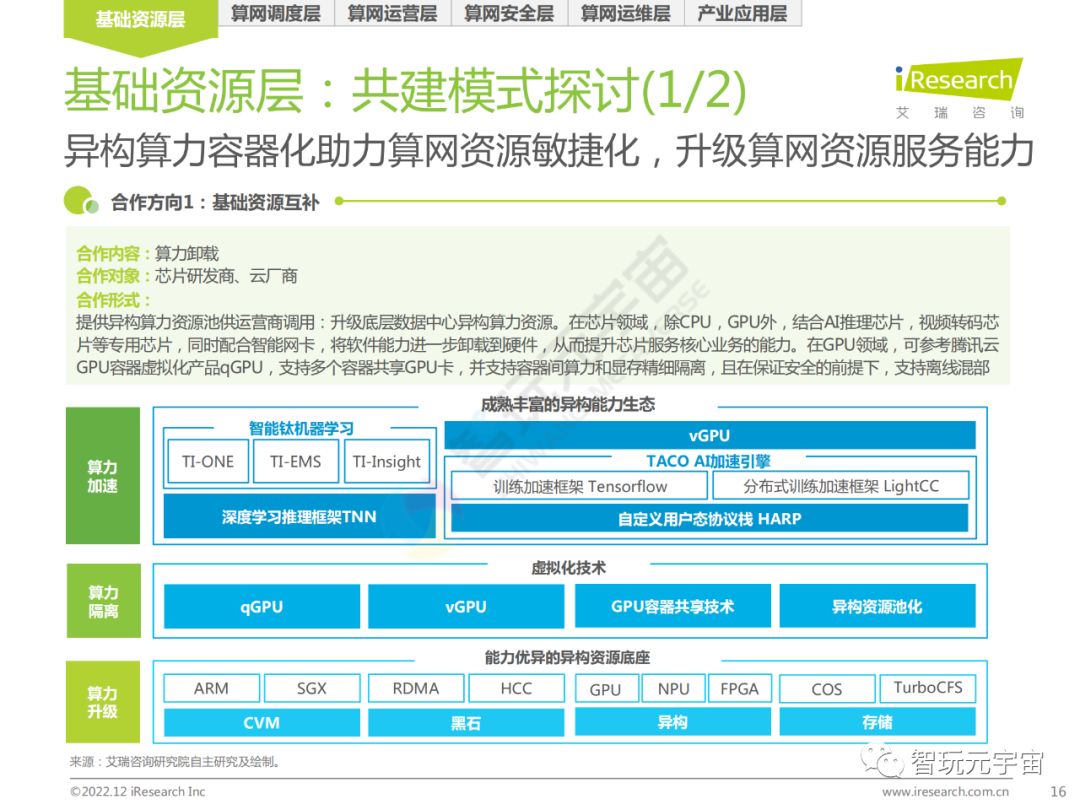1080x810 pixels.
Task: Click the main title 基础资源层：共建模式探讨(1/2)
Action: tap(405, 90)
